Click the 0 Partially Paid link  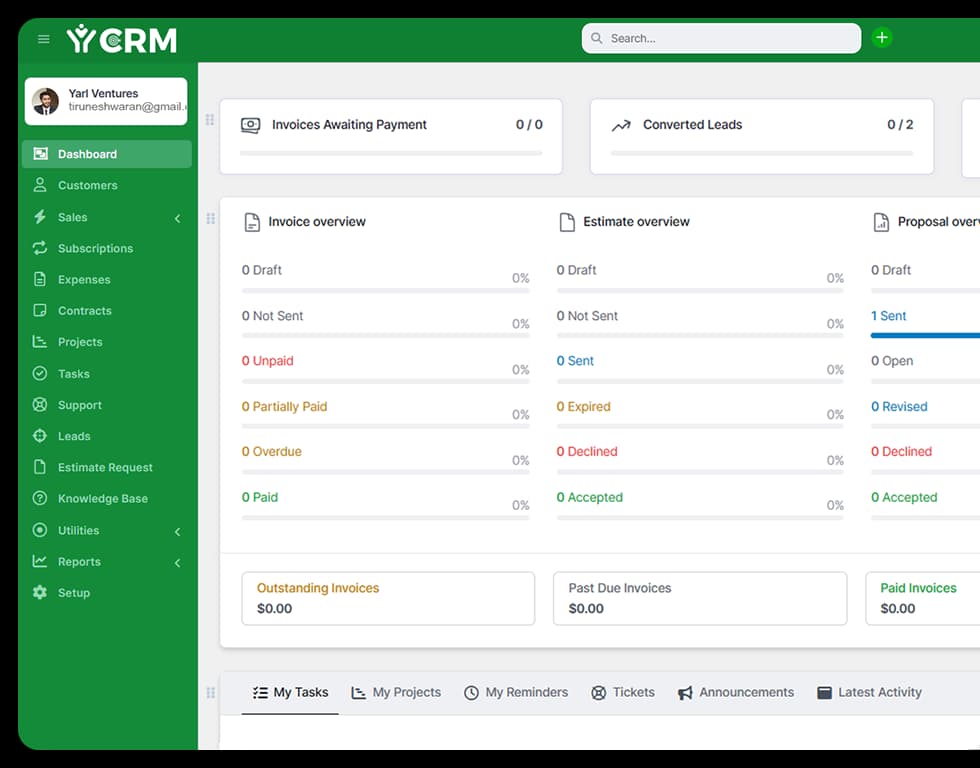point(284,407)
